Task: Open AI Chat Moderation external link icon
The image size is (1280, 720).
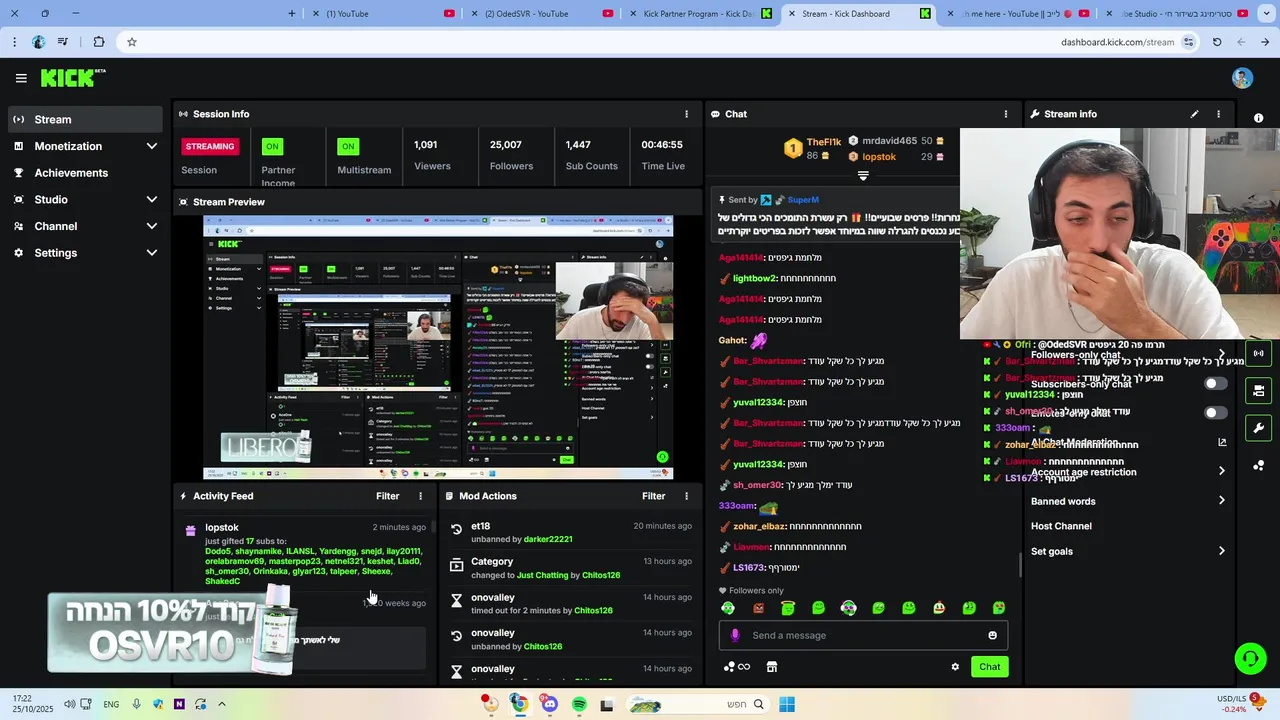Action: pyautogui.click(x=1222, y=442)
